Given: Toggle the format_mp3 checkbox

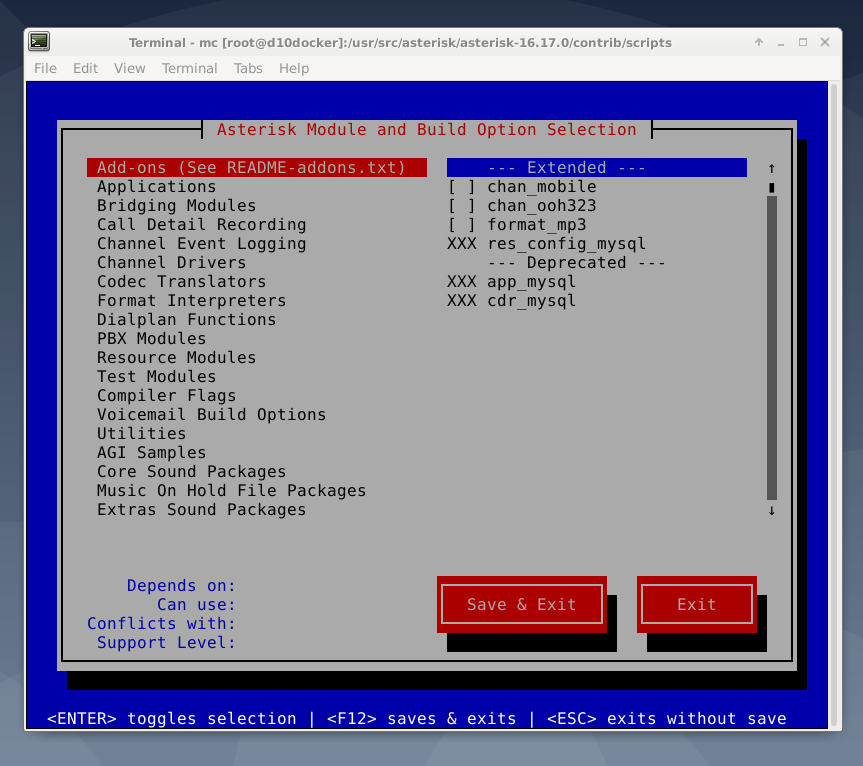Looking at the screenshot, I should click(x=461, y=225).
